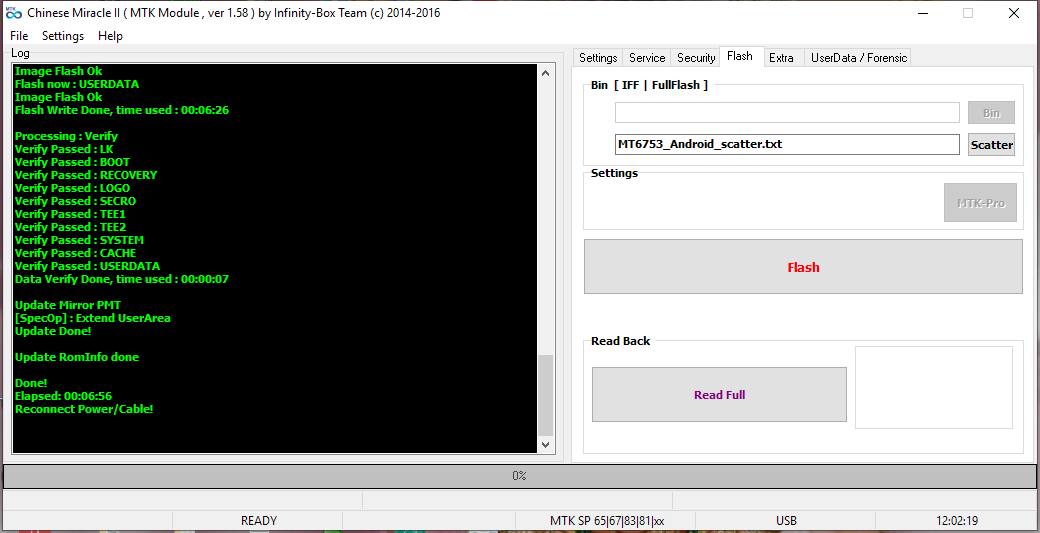Click '[SpecOp] : Extend UserArea' log line

[x=93, y=318]
